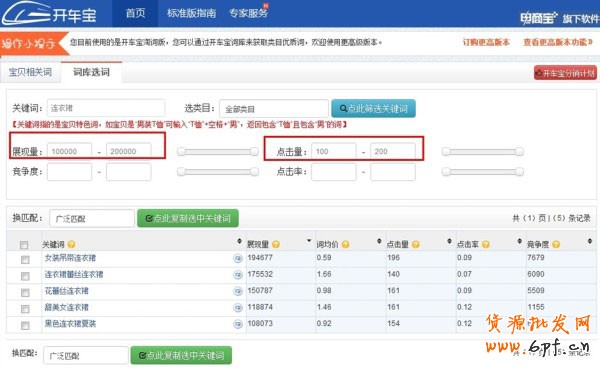The image size is (600, 368).
Task: Sort table by 词均价 column arrow
Action: click(x=379, y=241)
